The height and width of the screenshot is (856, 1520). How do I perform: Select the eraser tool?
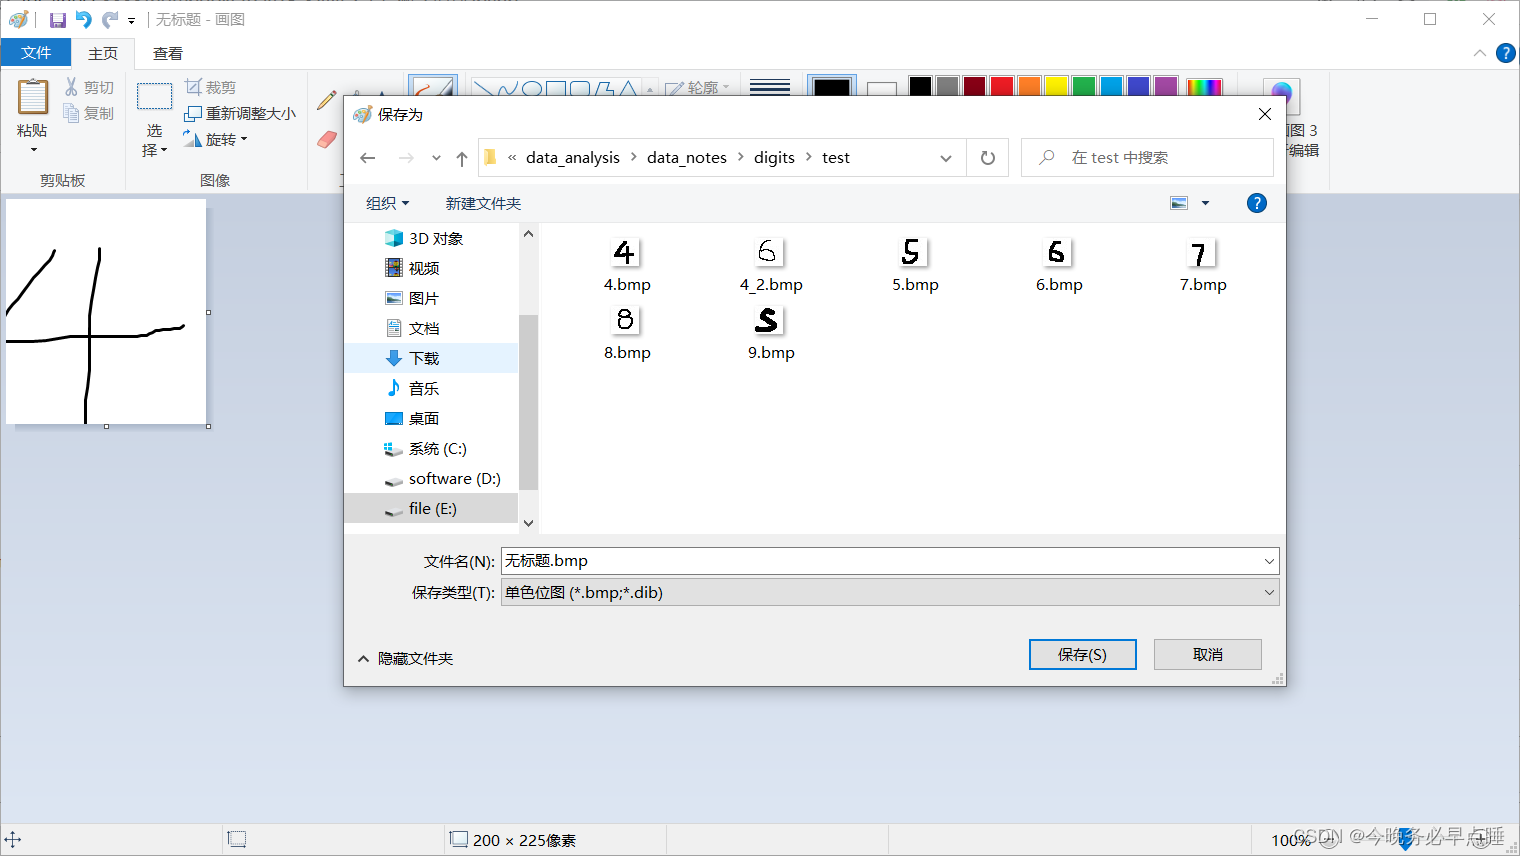(x=327, y=139)
